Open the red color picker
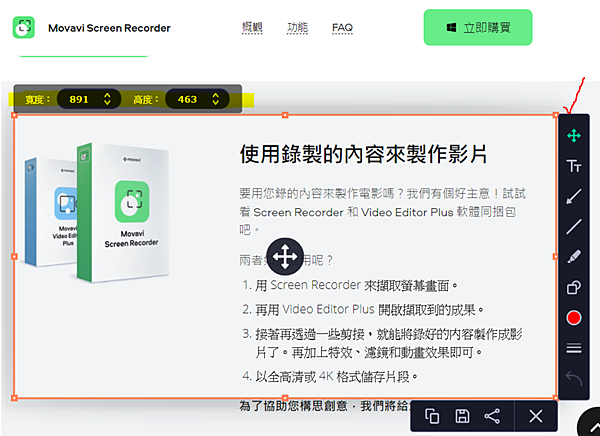Image resolution: width=600 pixels, height=436 pixels. coord(574,318)
